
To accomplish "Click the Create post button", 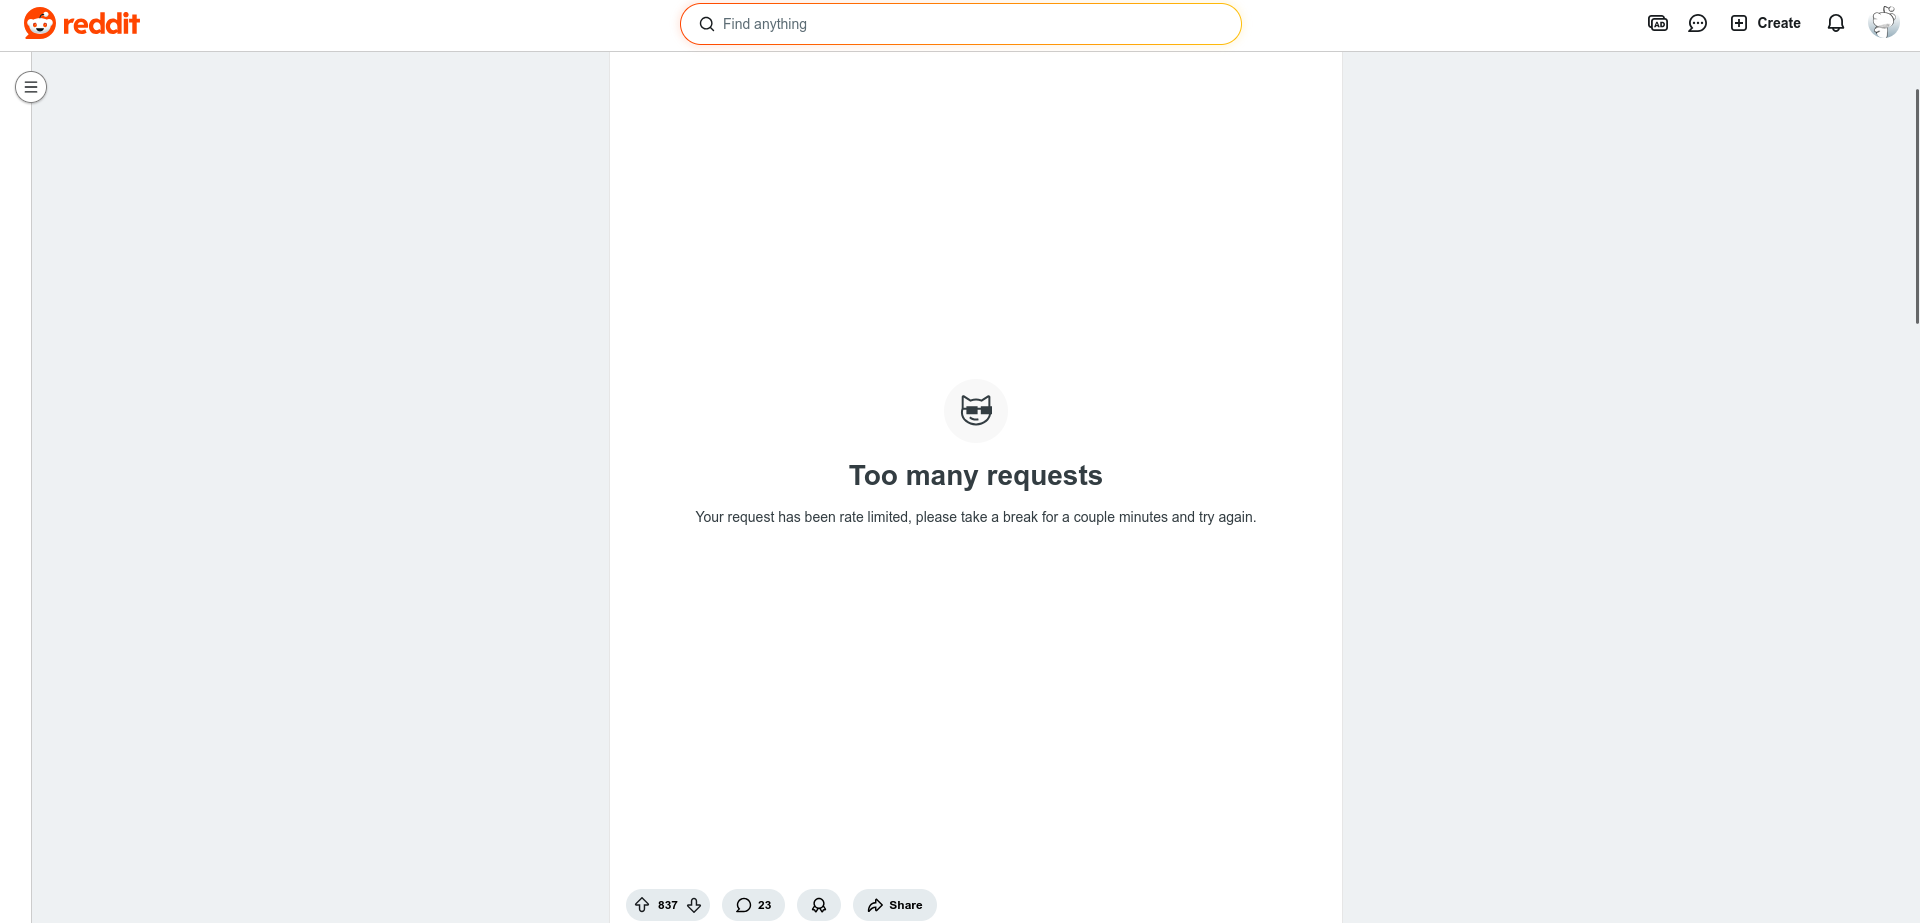I will click(1765, 23).
